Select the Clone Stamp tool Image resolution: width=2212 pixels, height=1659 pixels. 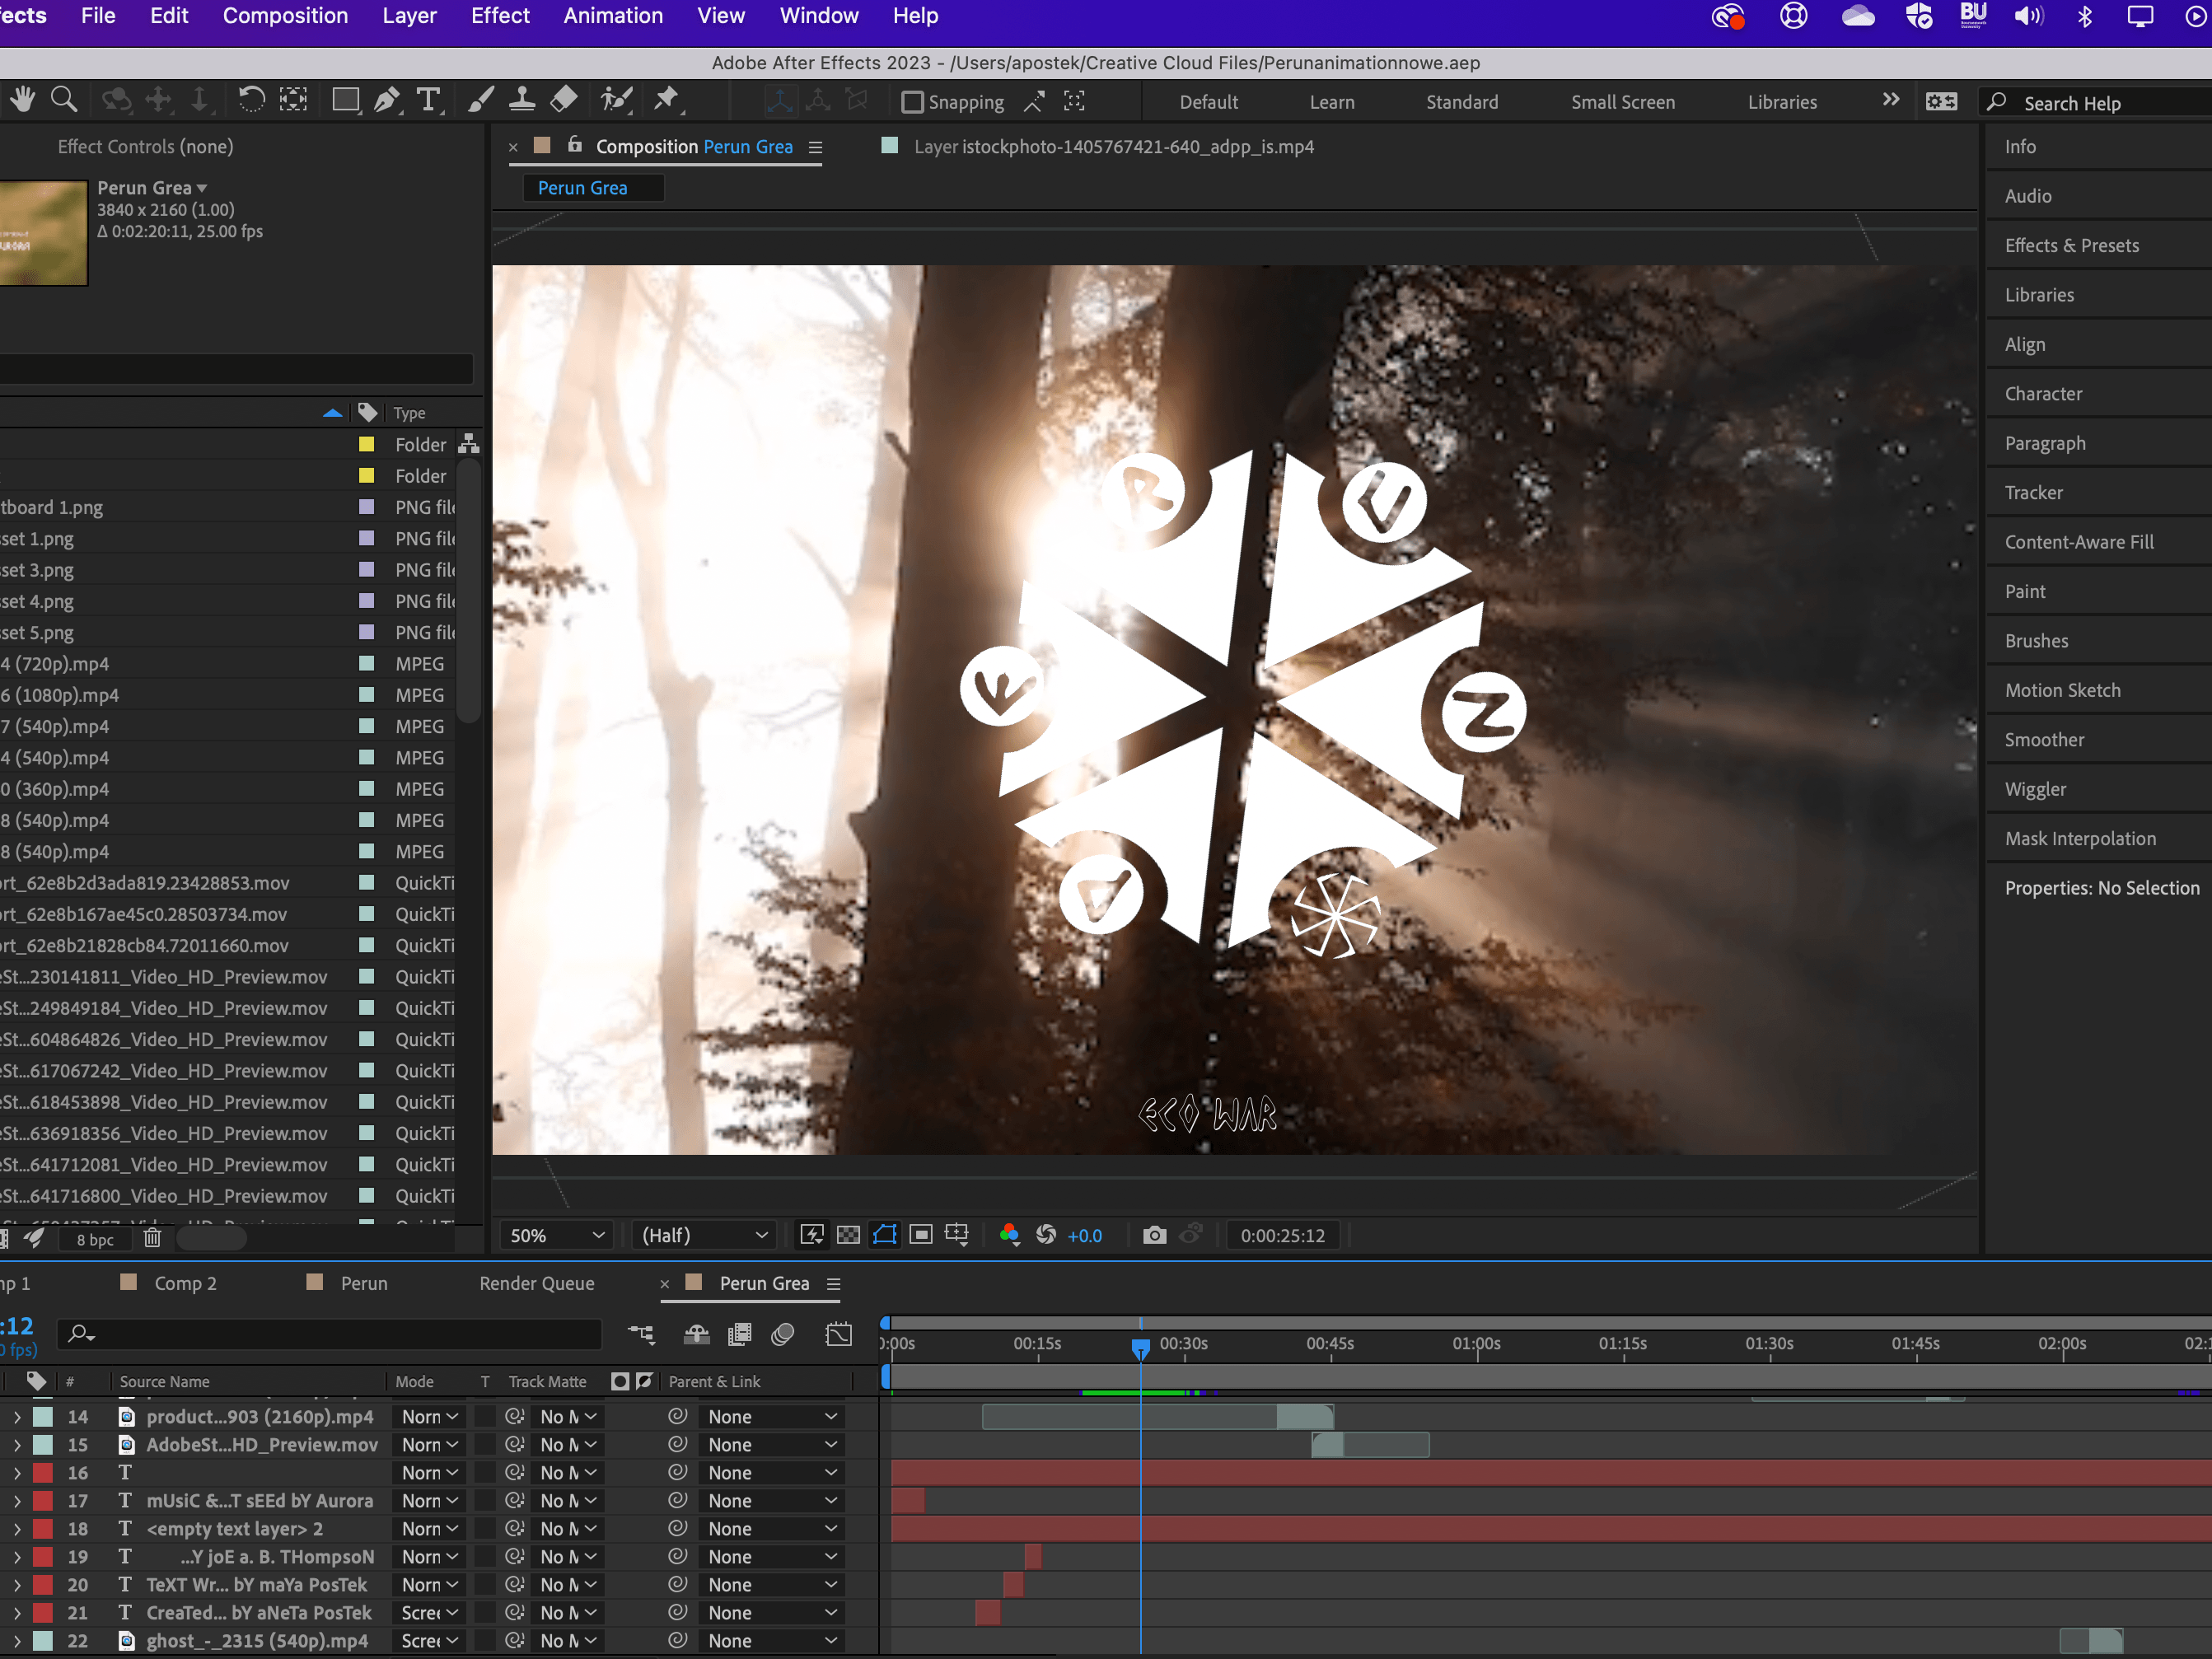coord(521,99)
